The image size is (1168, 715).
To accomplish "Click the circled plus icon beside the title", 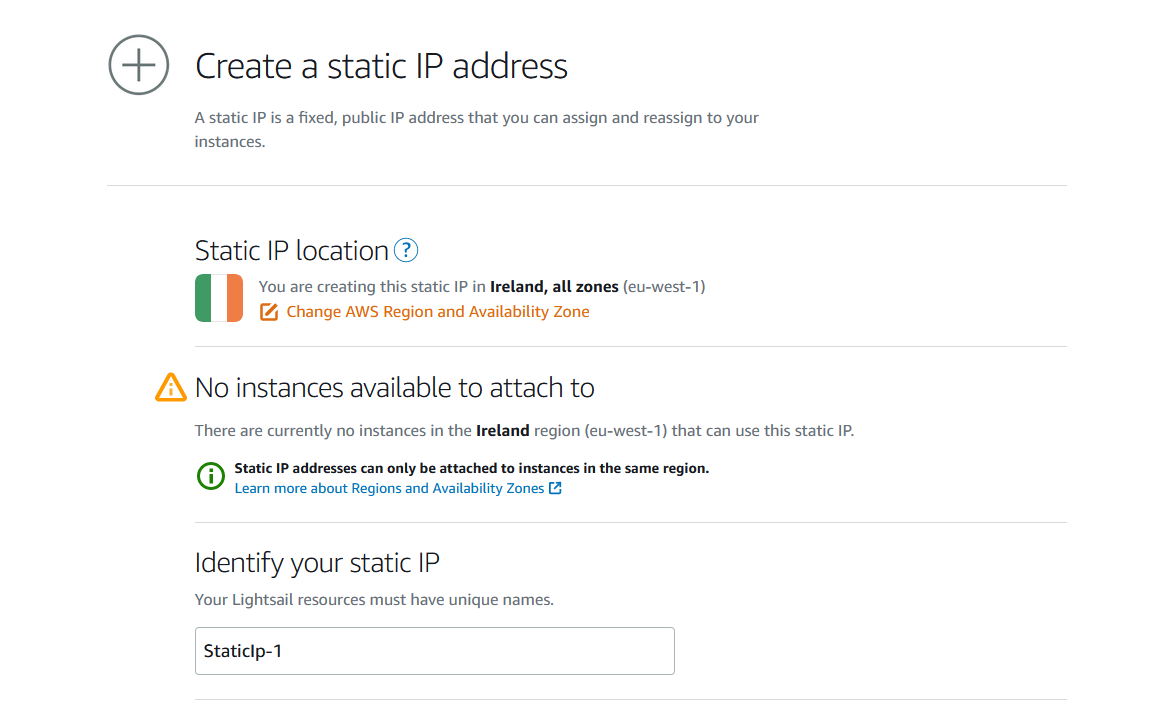I will (139, 65).
